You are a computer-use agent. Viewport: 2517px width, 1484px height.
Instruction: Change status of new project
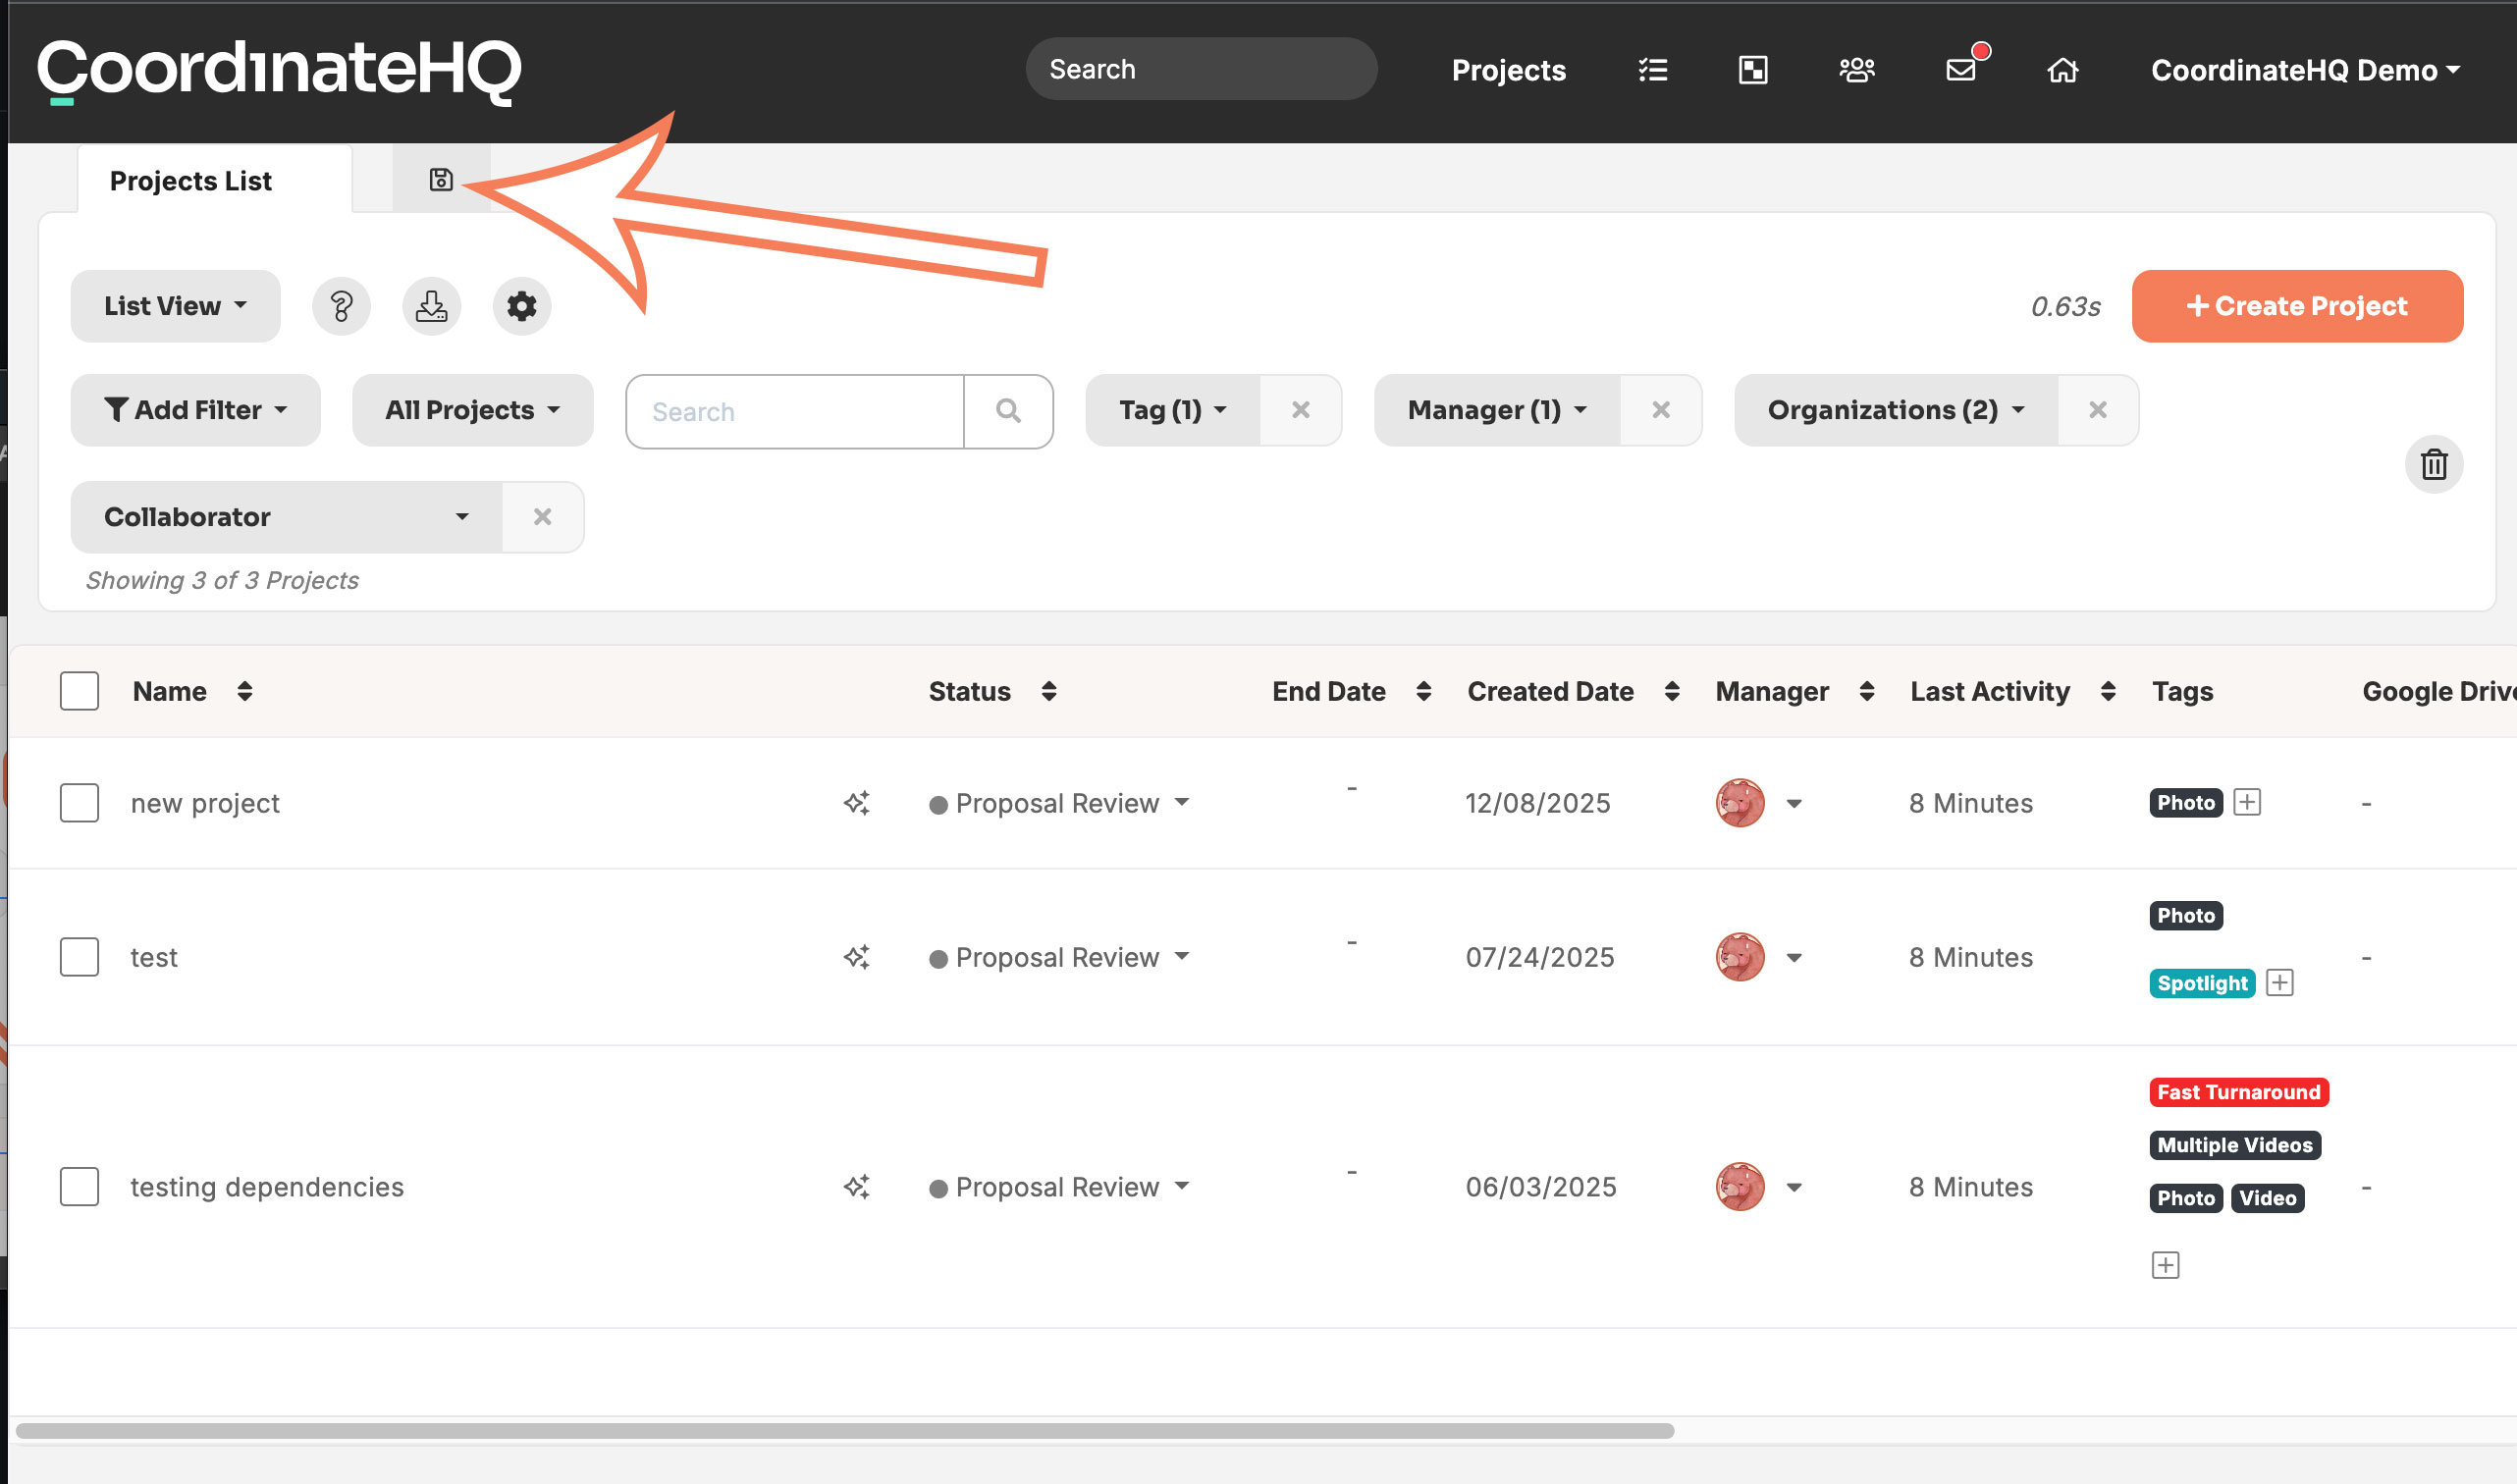click(x=1060, y=803)
